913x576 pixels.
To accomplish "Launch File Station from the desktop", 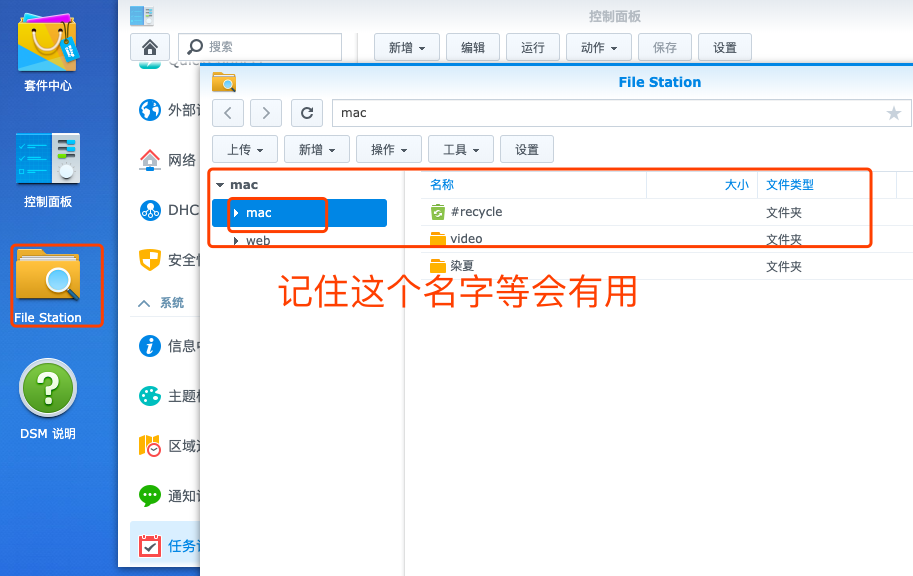I will [x=48, y=280].
